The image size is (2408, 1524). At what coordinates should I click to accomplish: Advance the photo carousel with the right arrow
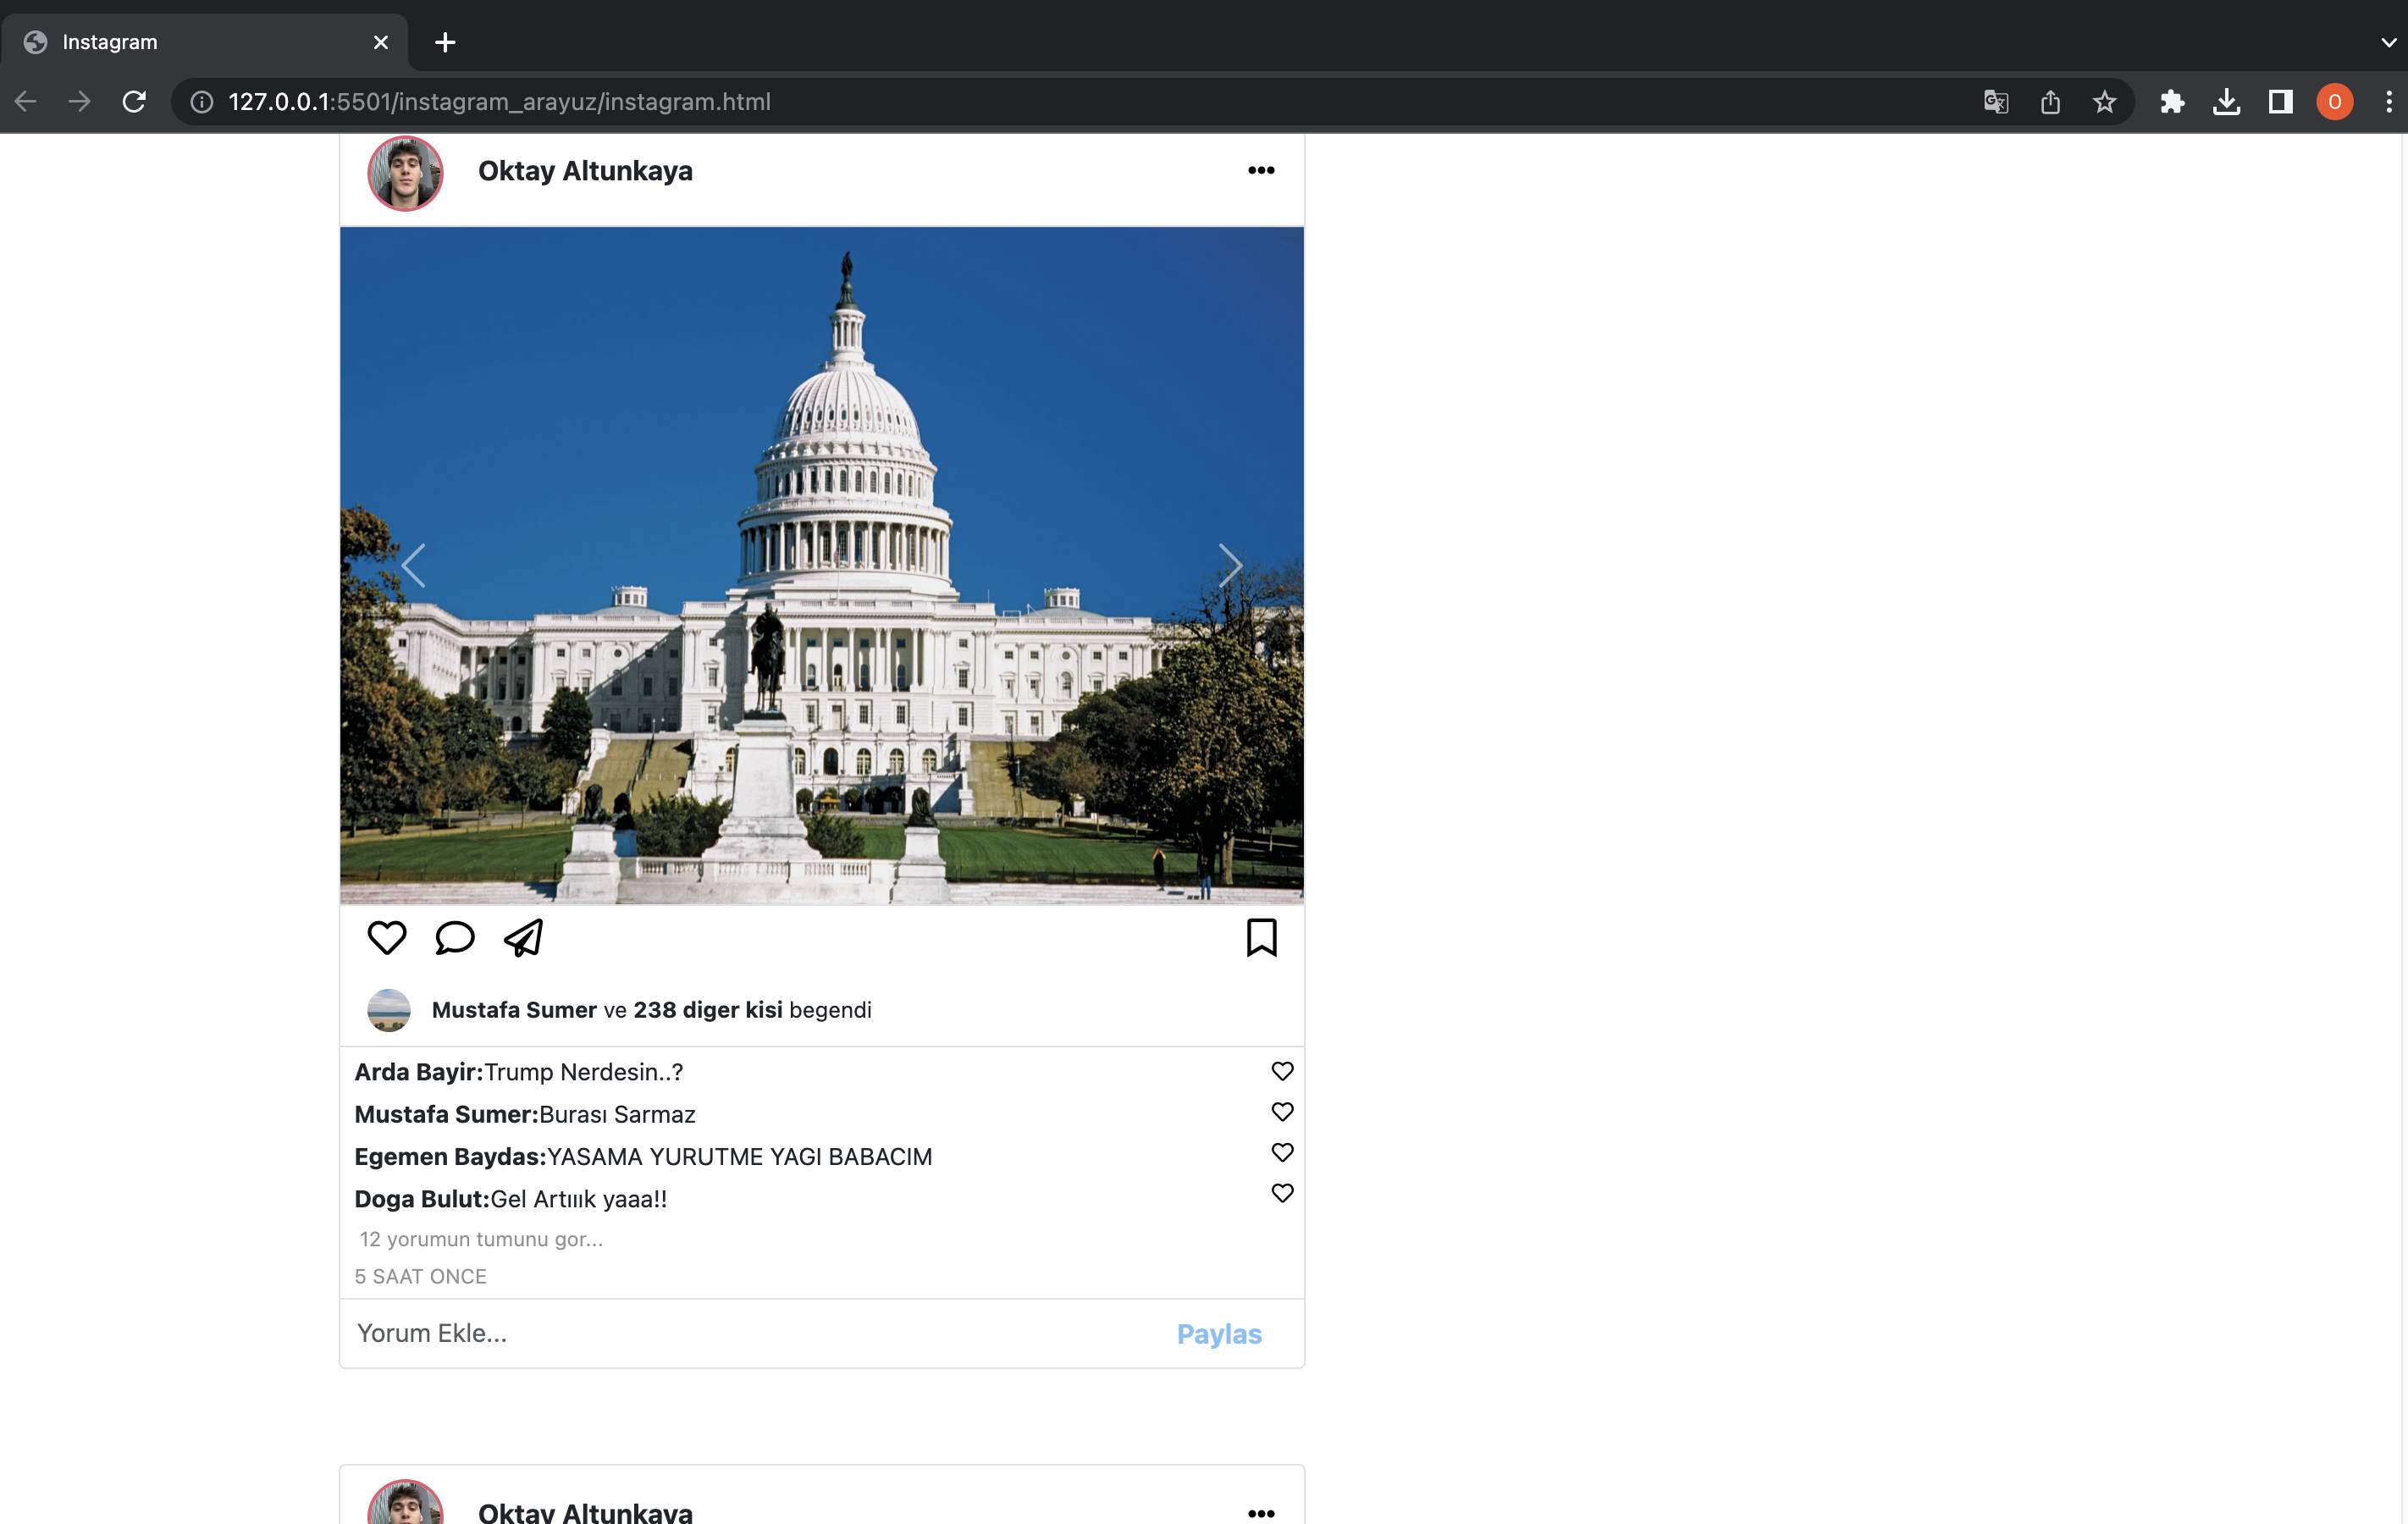[x=1230, y=565]
